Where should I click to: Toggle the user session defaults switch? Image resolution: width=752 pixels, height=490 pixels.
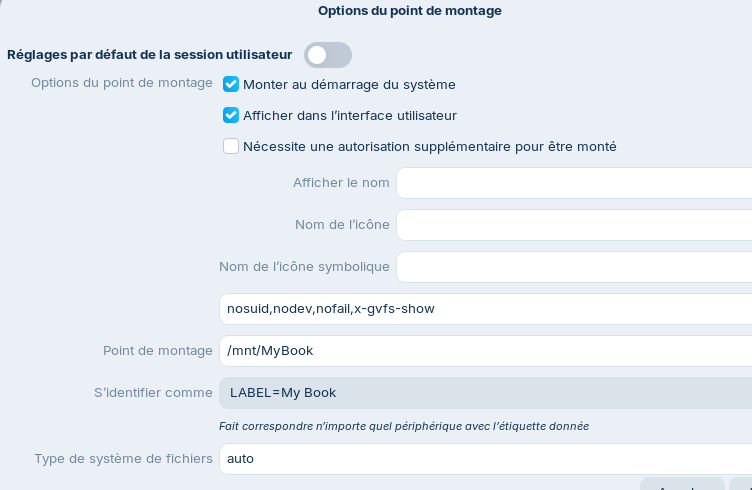(x=328, y=55)
